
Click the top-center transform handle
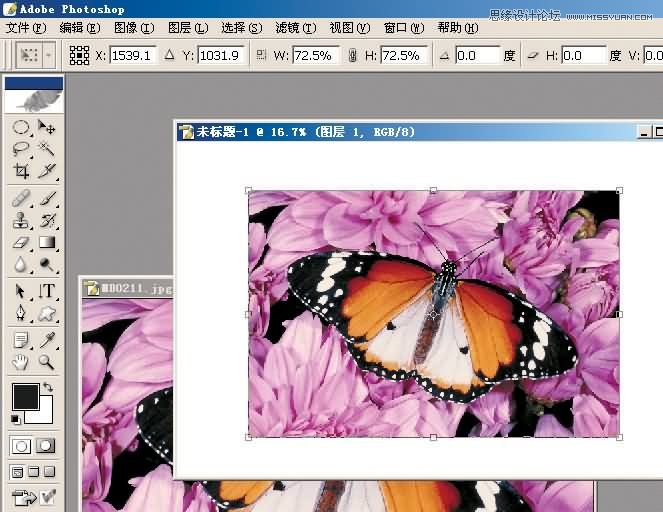pos(433,191)
